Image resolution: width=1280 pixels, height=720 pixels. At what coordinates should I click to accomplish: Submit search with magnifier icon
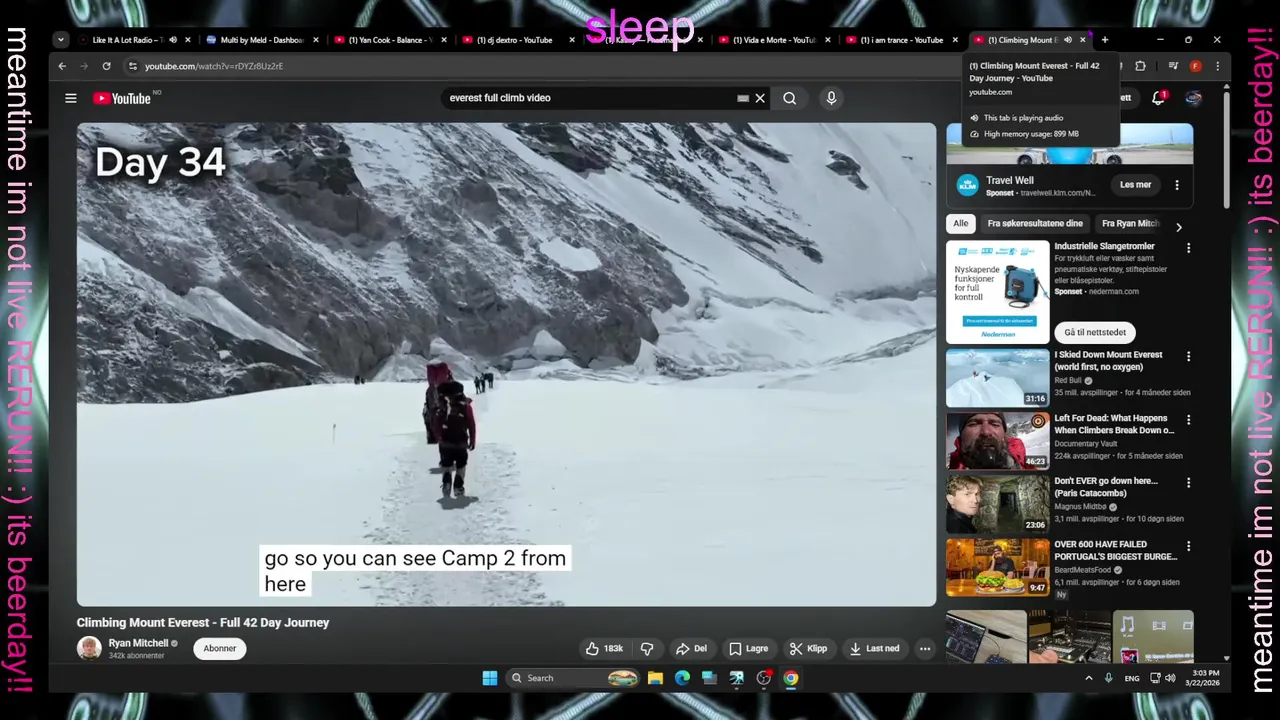pos(790,98)
